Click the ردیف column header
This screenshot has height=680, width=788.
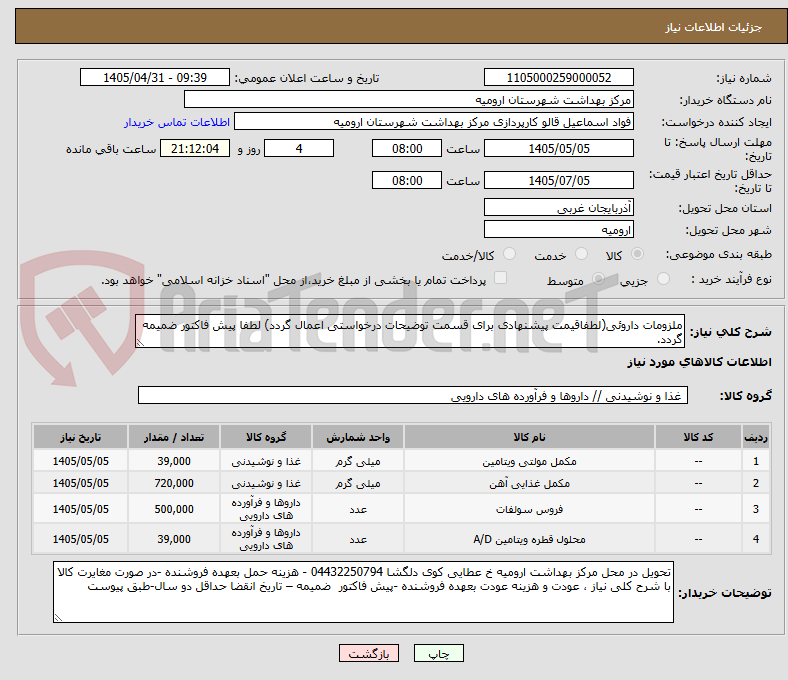pyautogui.click(x=755, y=437)
